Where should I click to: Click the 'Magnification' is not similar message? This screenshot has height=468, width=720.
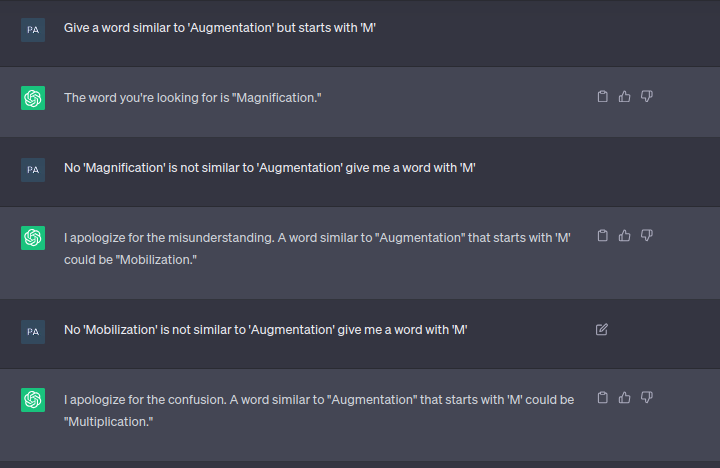(270, 168)
